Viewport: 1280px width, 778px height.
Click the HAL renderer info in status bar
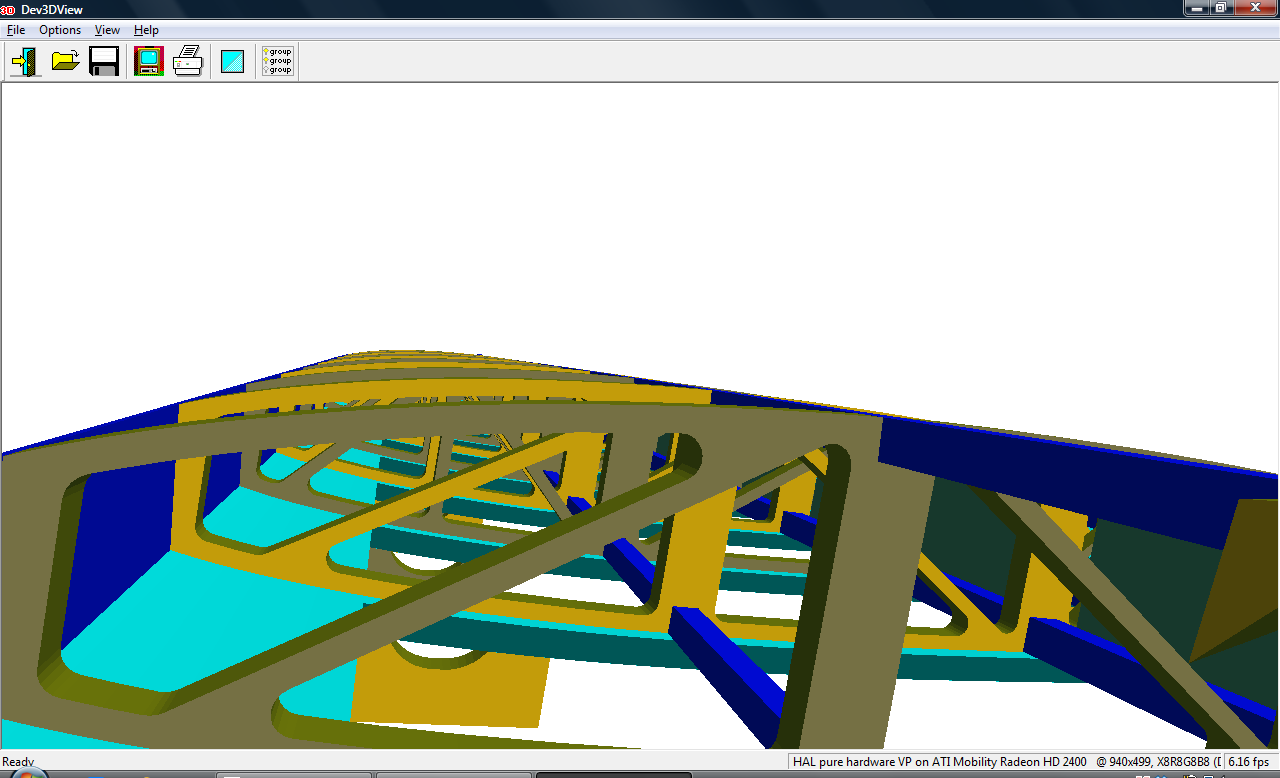coord(938,762)
